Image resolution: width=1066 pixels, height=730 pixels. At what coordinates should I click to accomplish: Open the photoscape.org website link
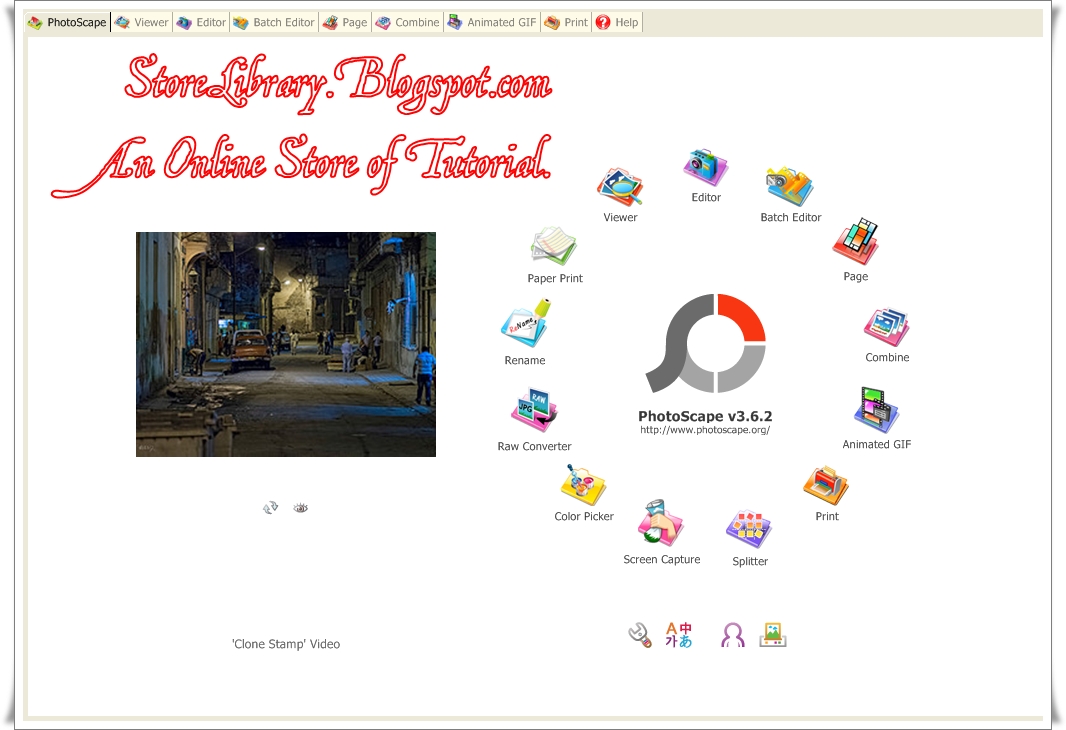(x=705, y=430)
